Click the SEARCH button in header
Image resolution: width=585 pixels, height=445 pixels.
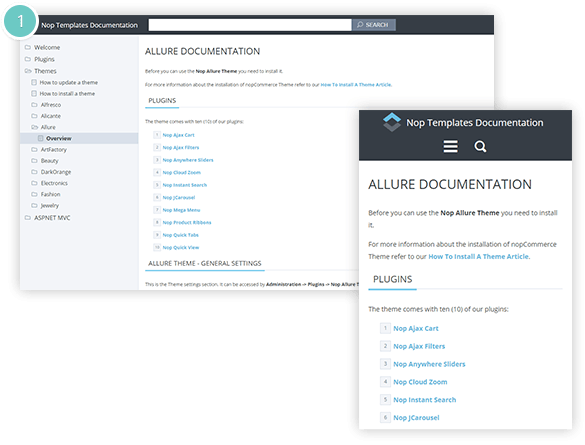pos(374,25)
